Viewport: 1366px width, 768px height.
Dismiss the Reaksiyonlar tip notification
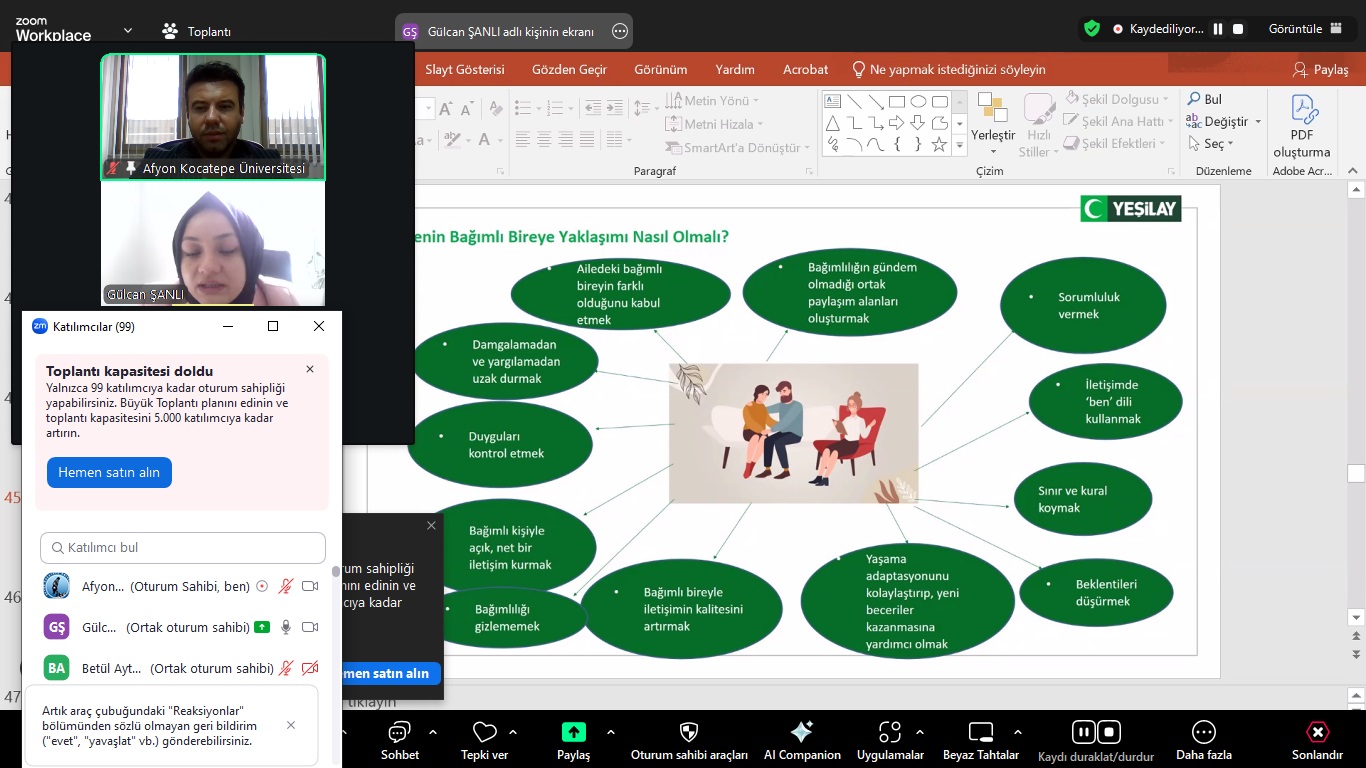pos(291,725)
